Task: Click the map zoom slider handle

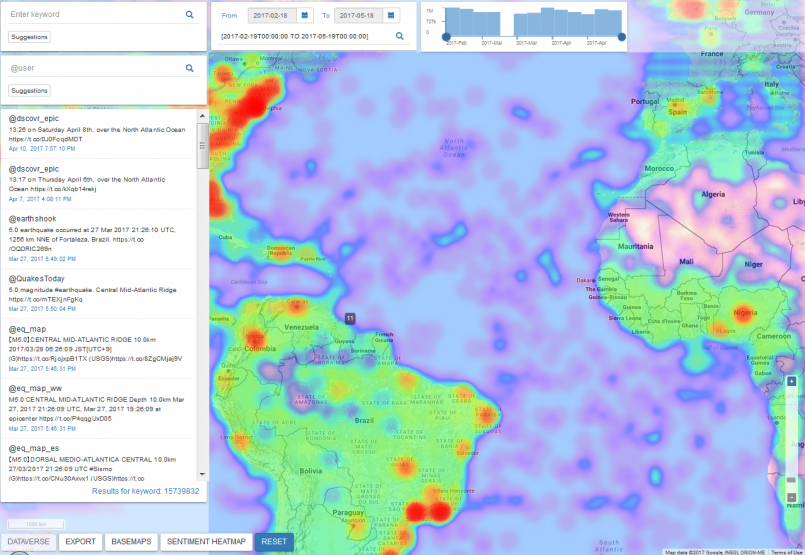Action: [791, 480]
